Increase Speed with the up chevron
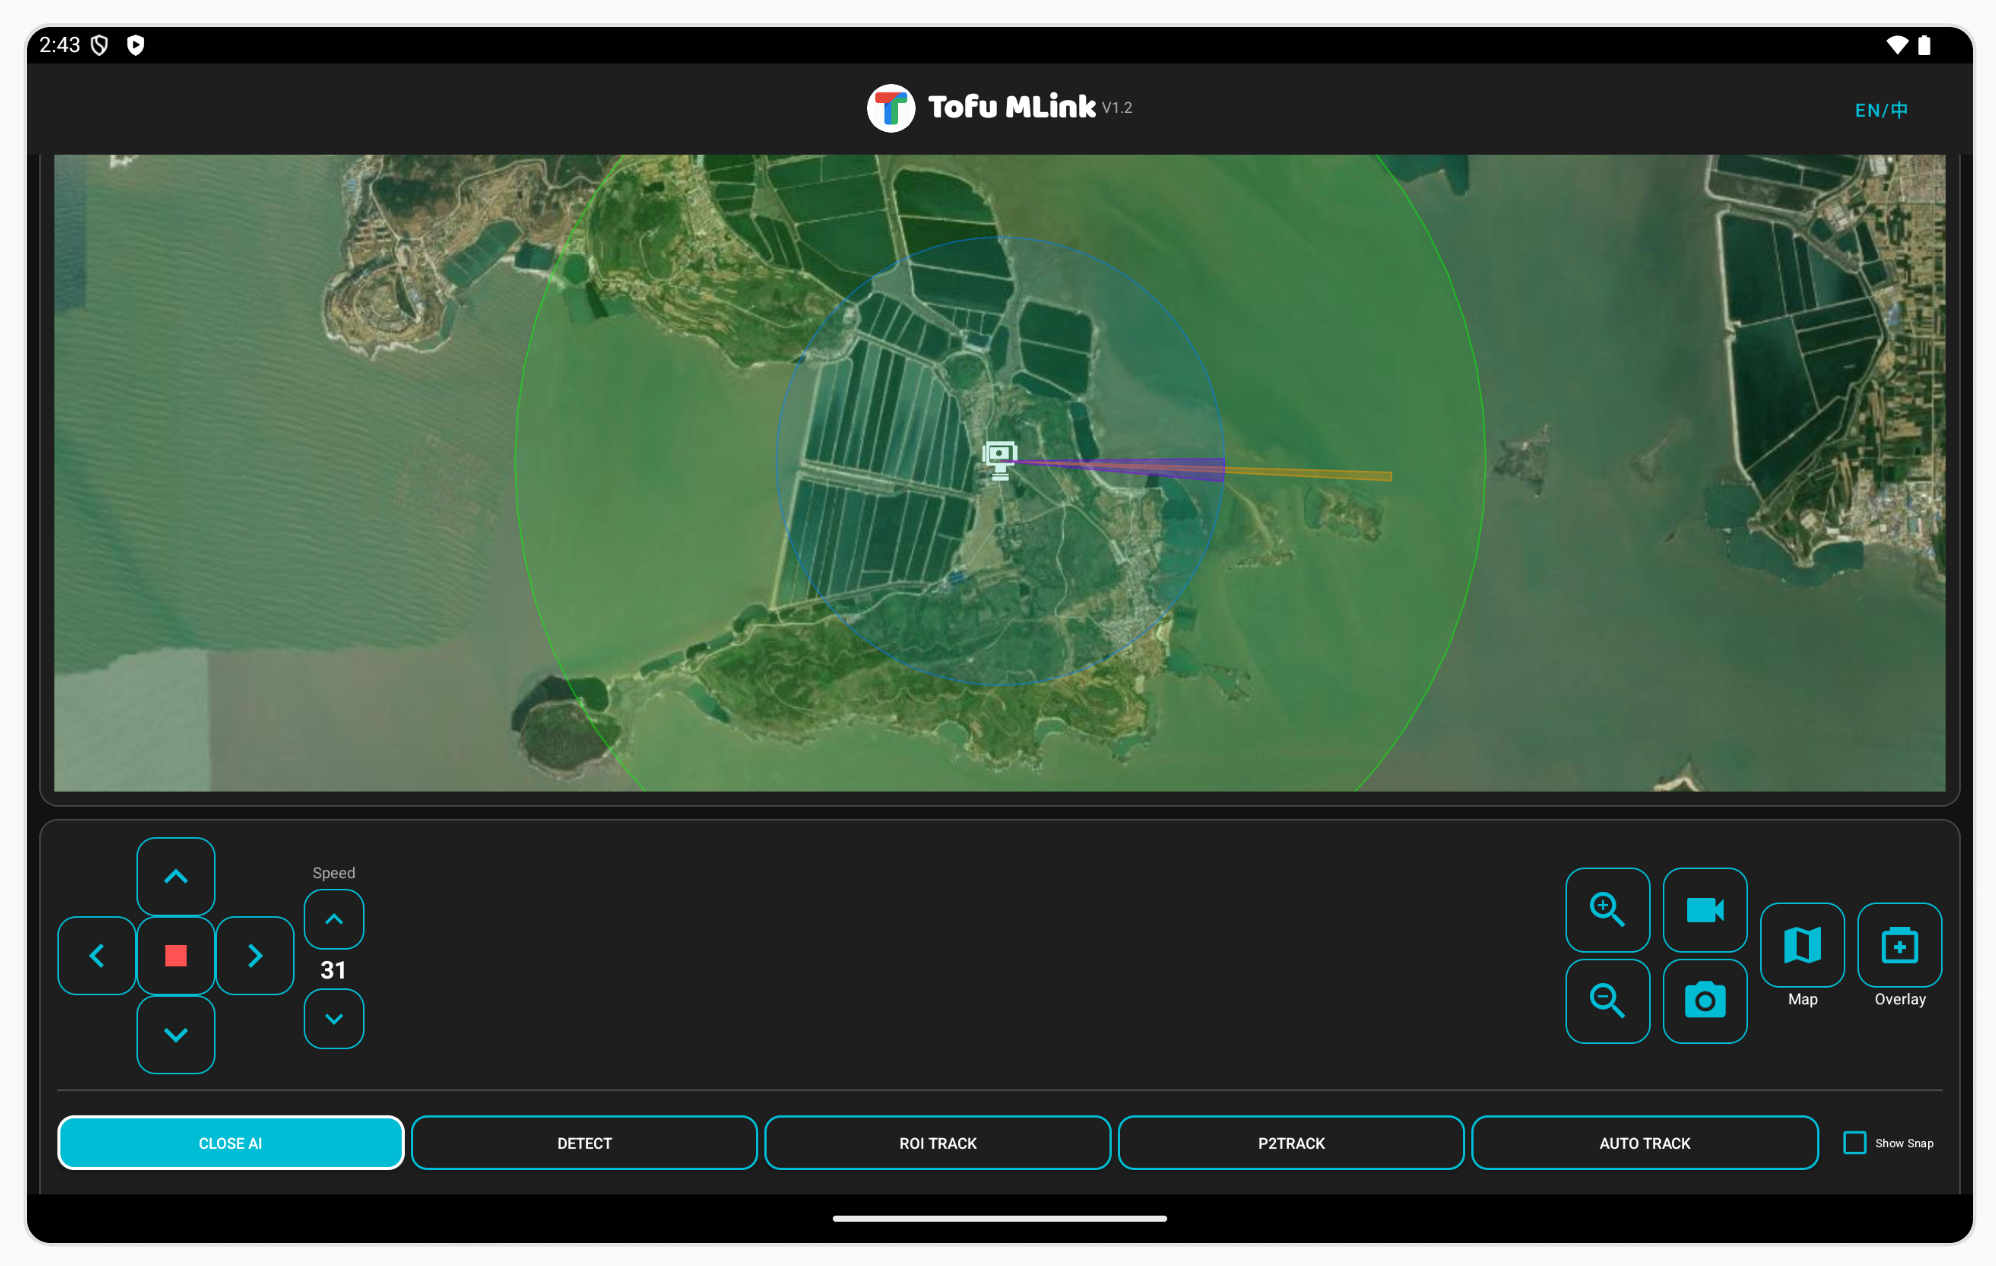 click(x=334, y=919)
